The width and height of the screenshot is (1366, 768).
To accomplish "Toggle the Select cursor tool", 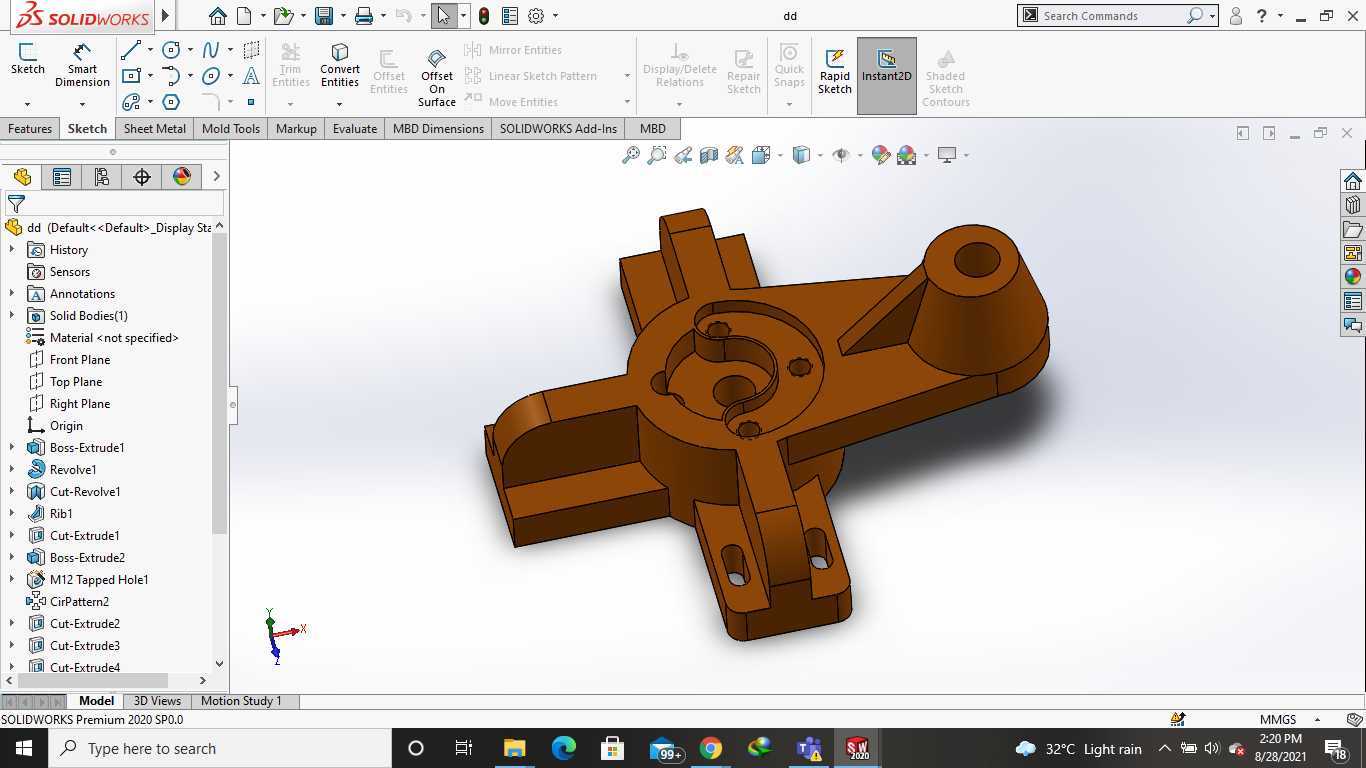I will pos(444,16).
